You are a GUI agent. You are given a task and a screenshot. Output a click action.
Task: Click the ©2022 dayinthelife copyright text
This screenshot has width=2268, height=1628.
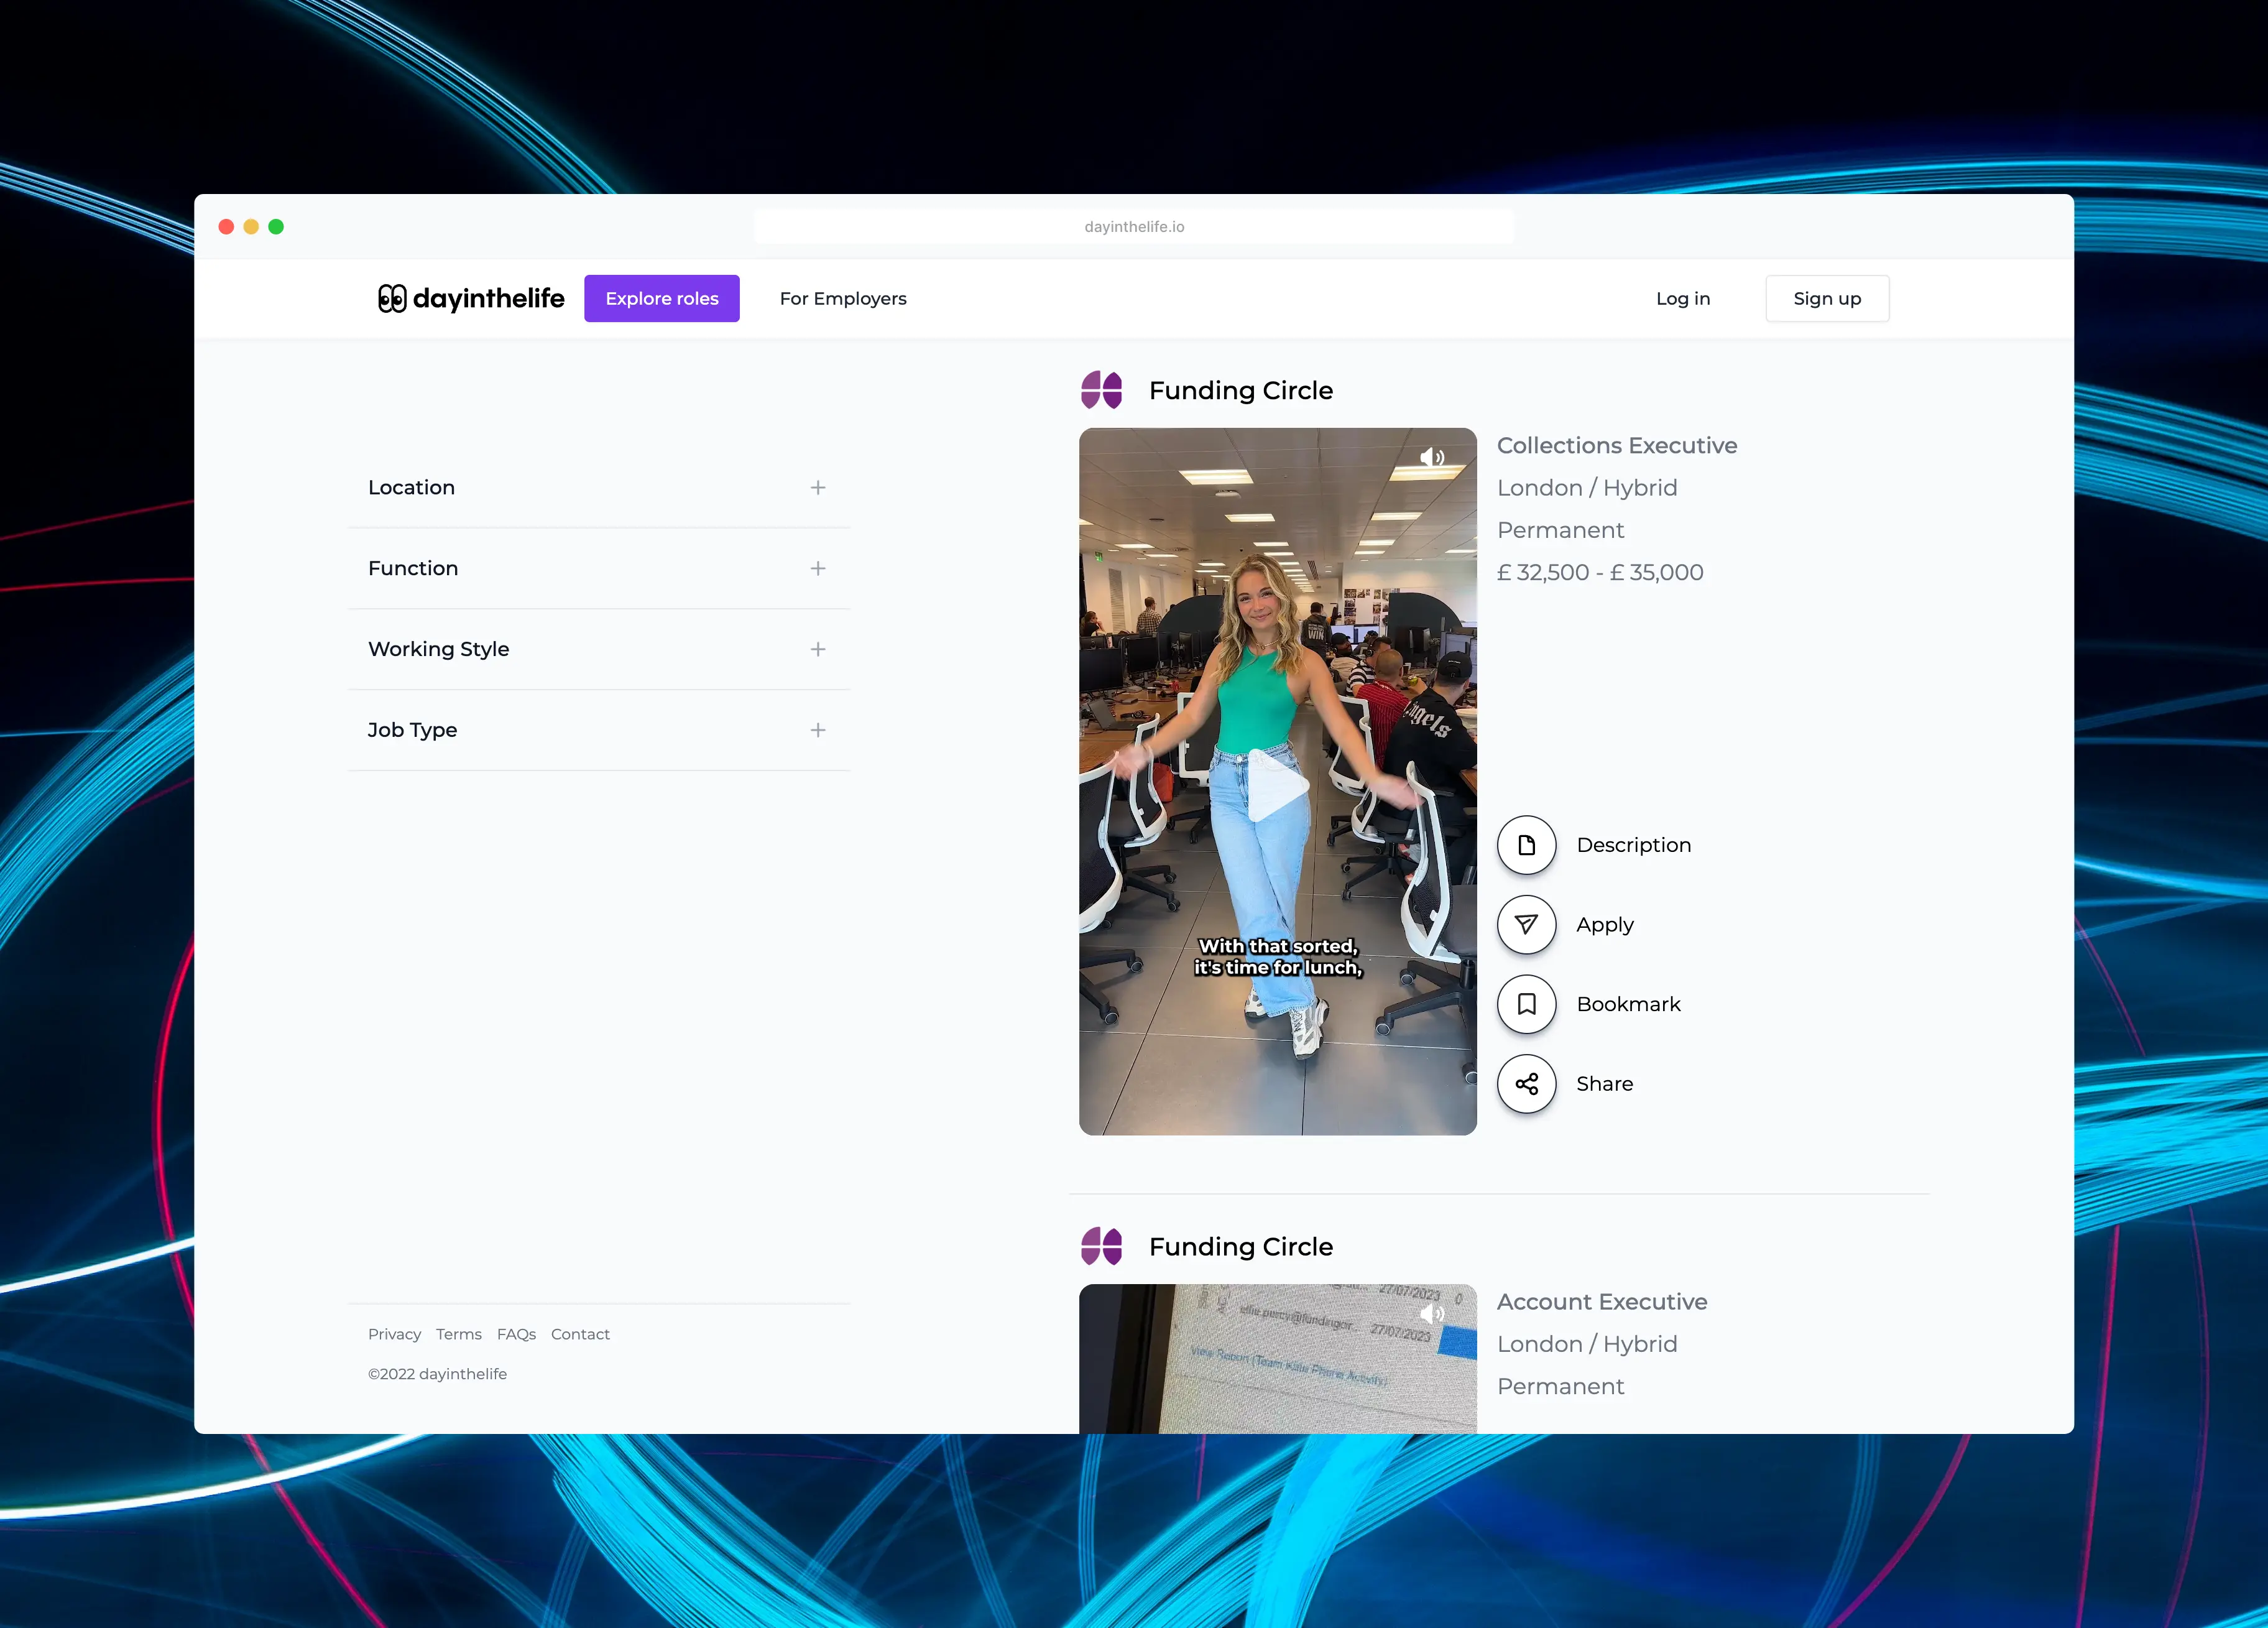point(437,1374)
